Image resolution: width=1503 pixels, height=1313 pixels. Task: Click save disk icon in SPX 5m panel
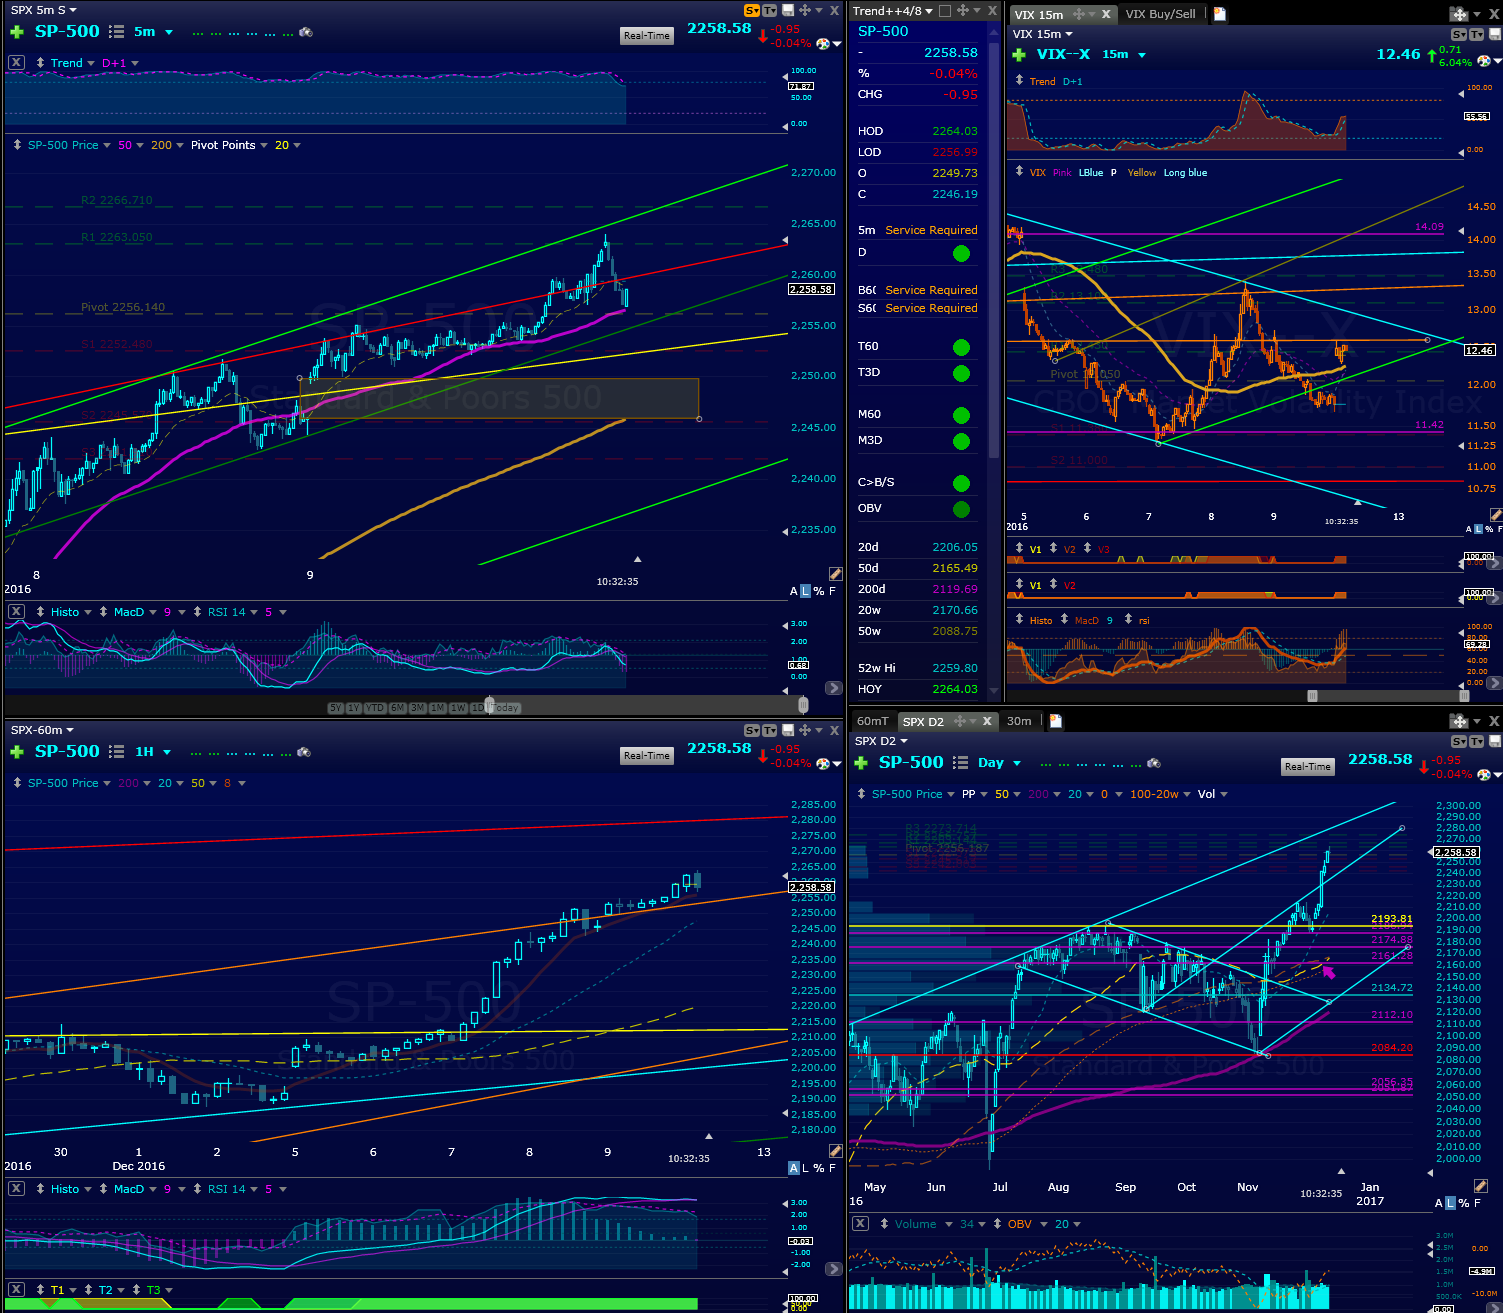(x=788, y=10)
